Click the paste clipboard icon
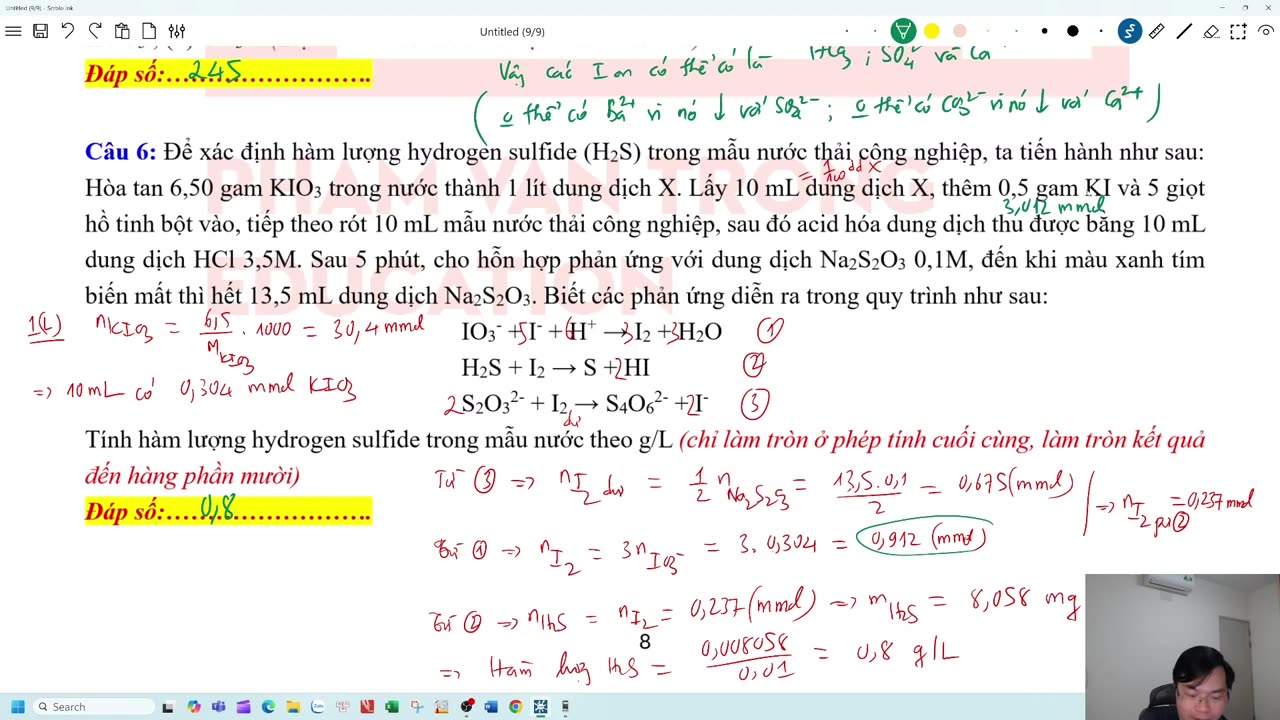 point(122,31)
